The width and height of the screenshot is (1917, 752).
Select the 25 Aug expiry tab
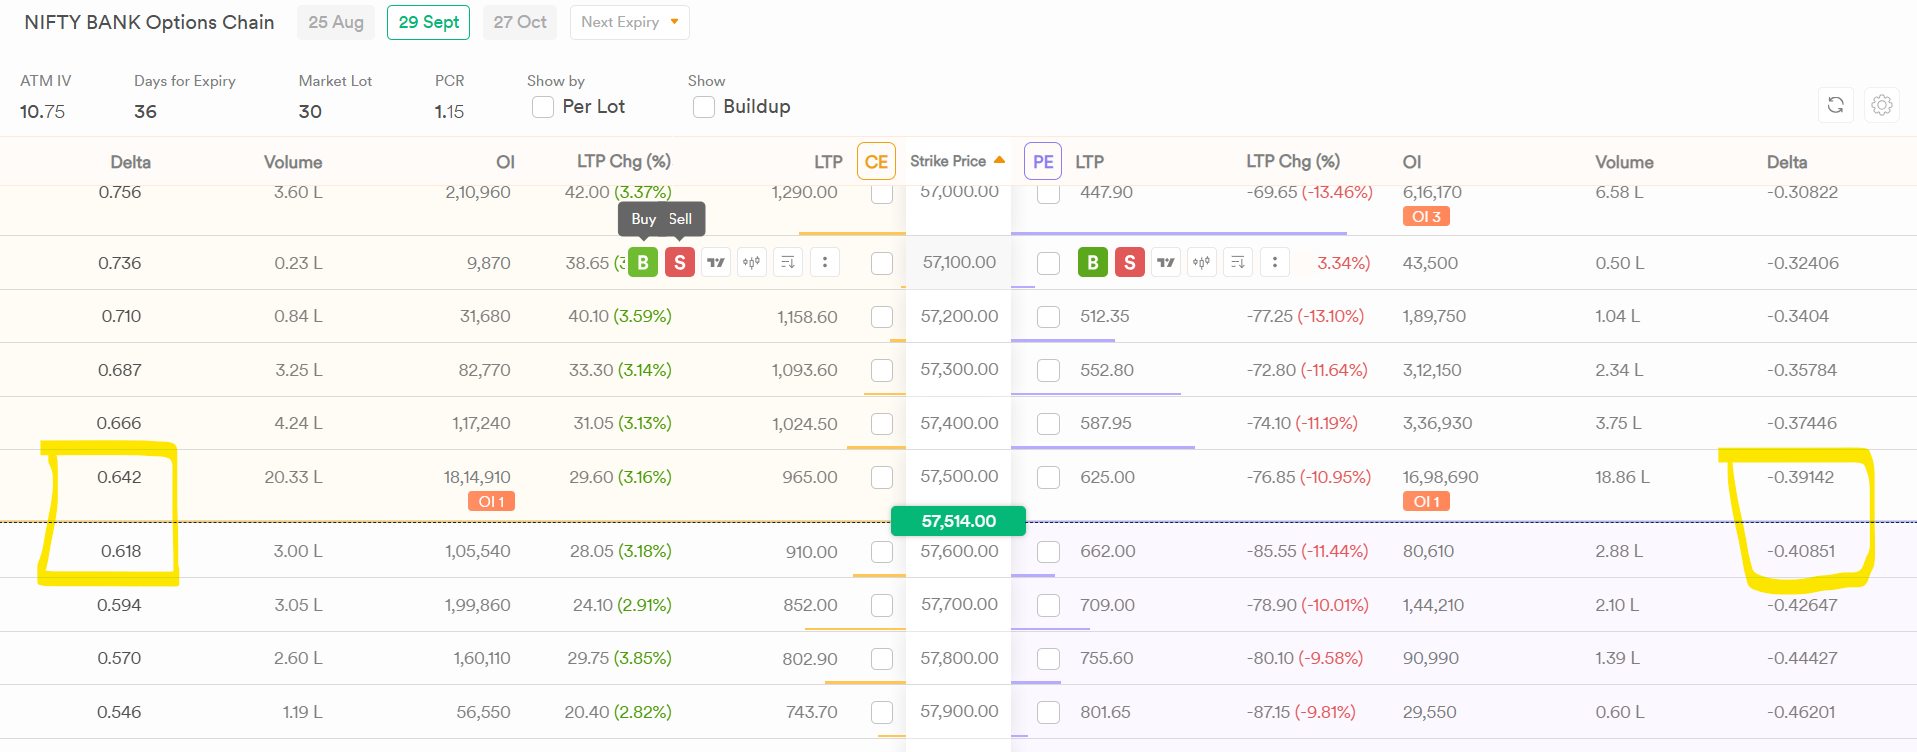coord(336,22)
